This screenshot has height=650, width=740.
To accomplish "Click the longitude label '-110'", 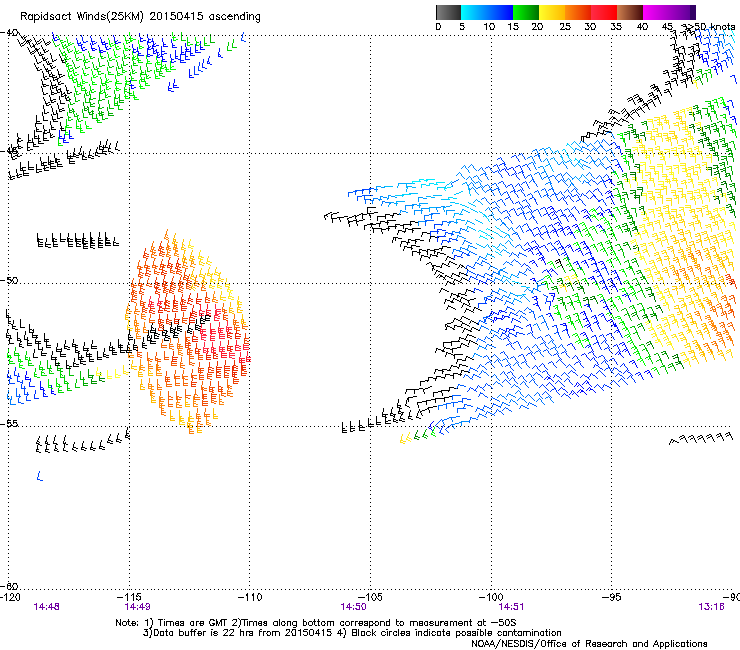I will click(x=250, y=597).
